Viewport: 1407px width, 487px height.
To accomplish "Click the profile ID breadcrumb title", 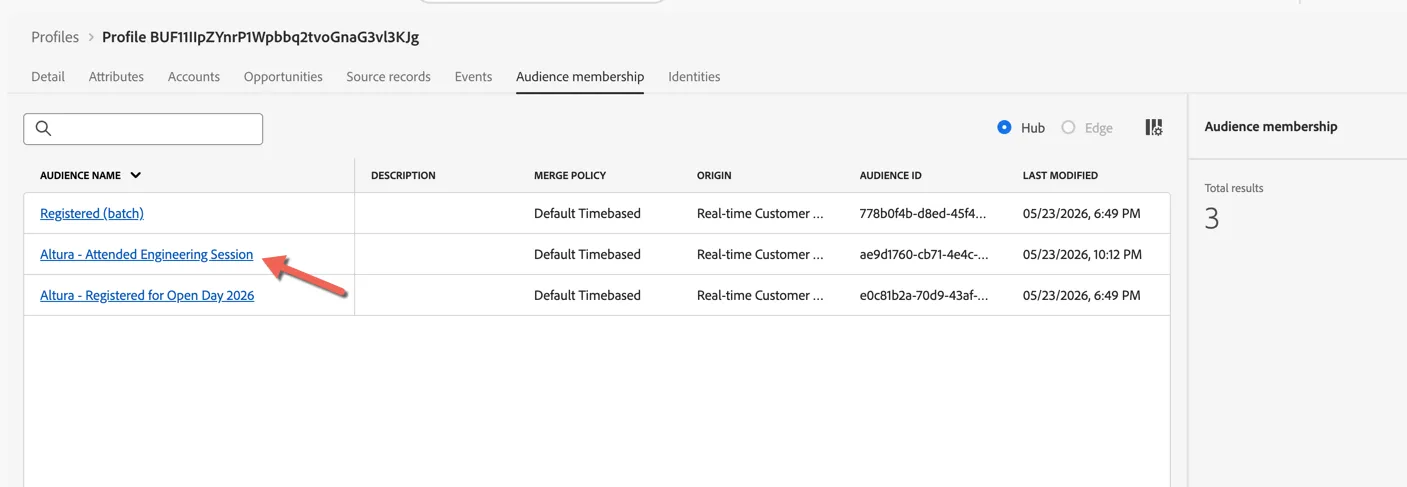I will pos(260,37).
